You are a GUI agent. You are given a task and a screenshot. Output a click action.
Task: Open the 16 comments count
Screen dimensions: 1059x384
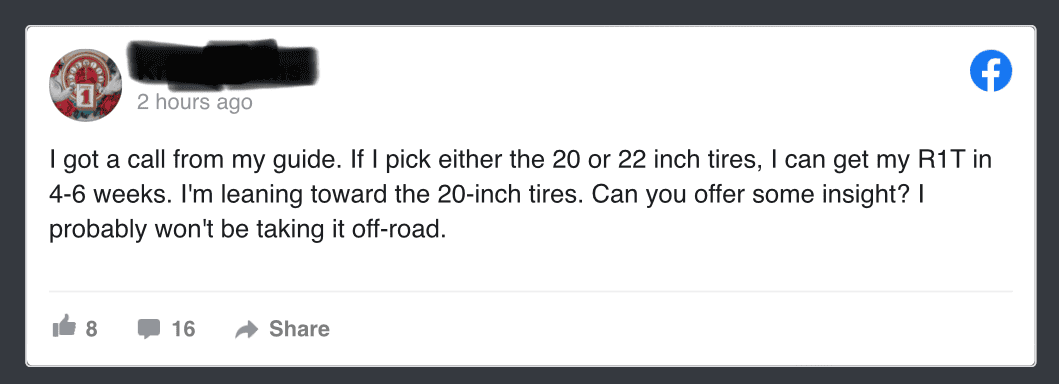(183, 329)
